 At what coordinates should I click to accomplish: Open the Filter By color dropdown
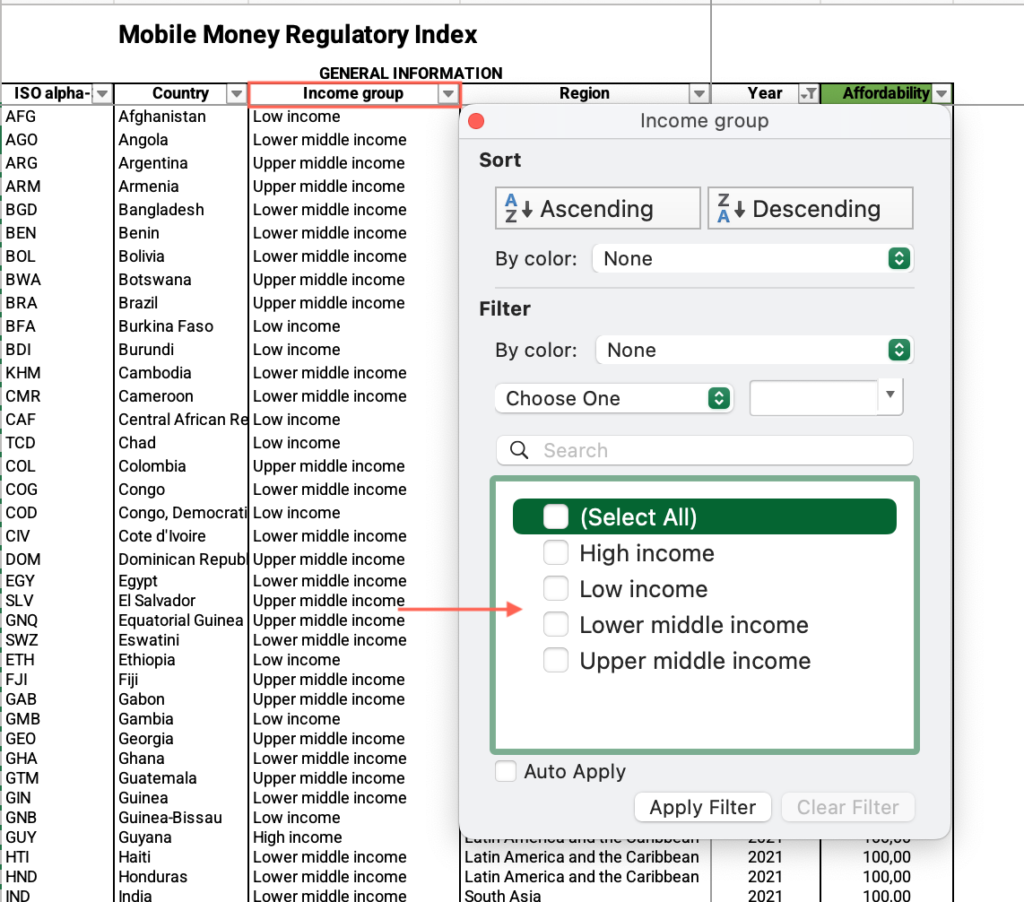(x=754, y=350)
